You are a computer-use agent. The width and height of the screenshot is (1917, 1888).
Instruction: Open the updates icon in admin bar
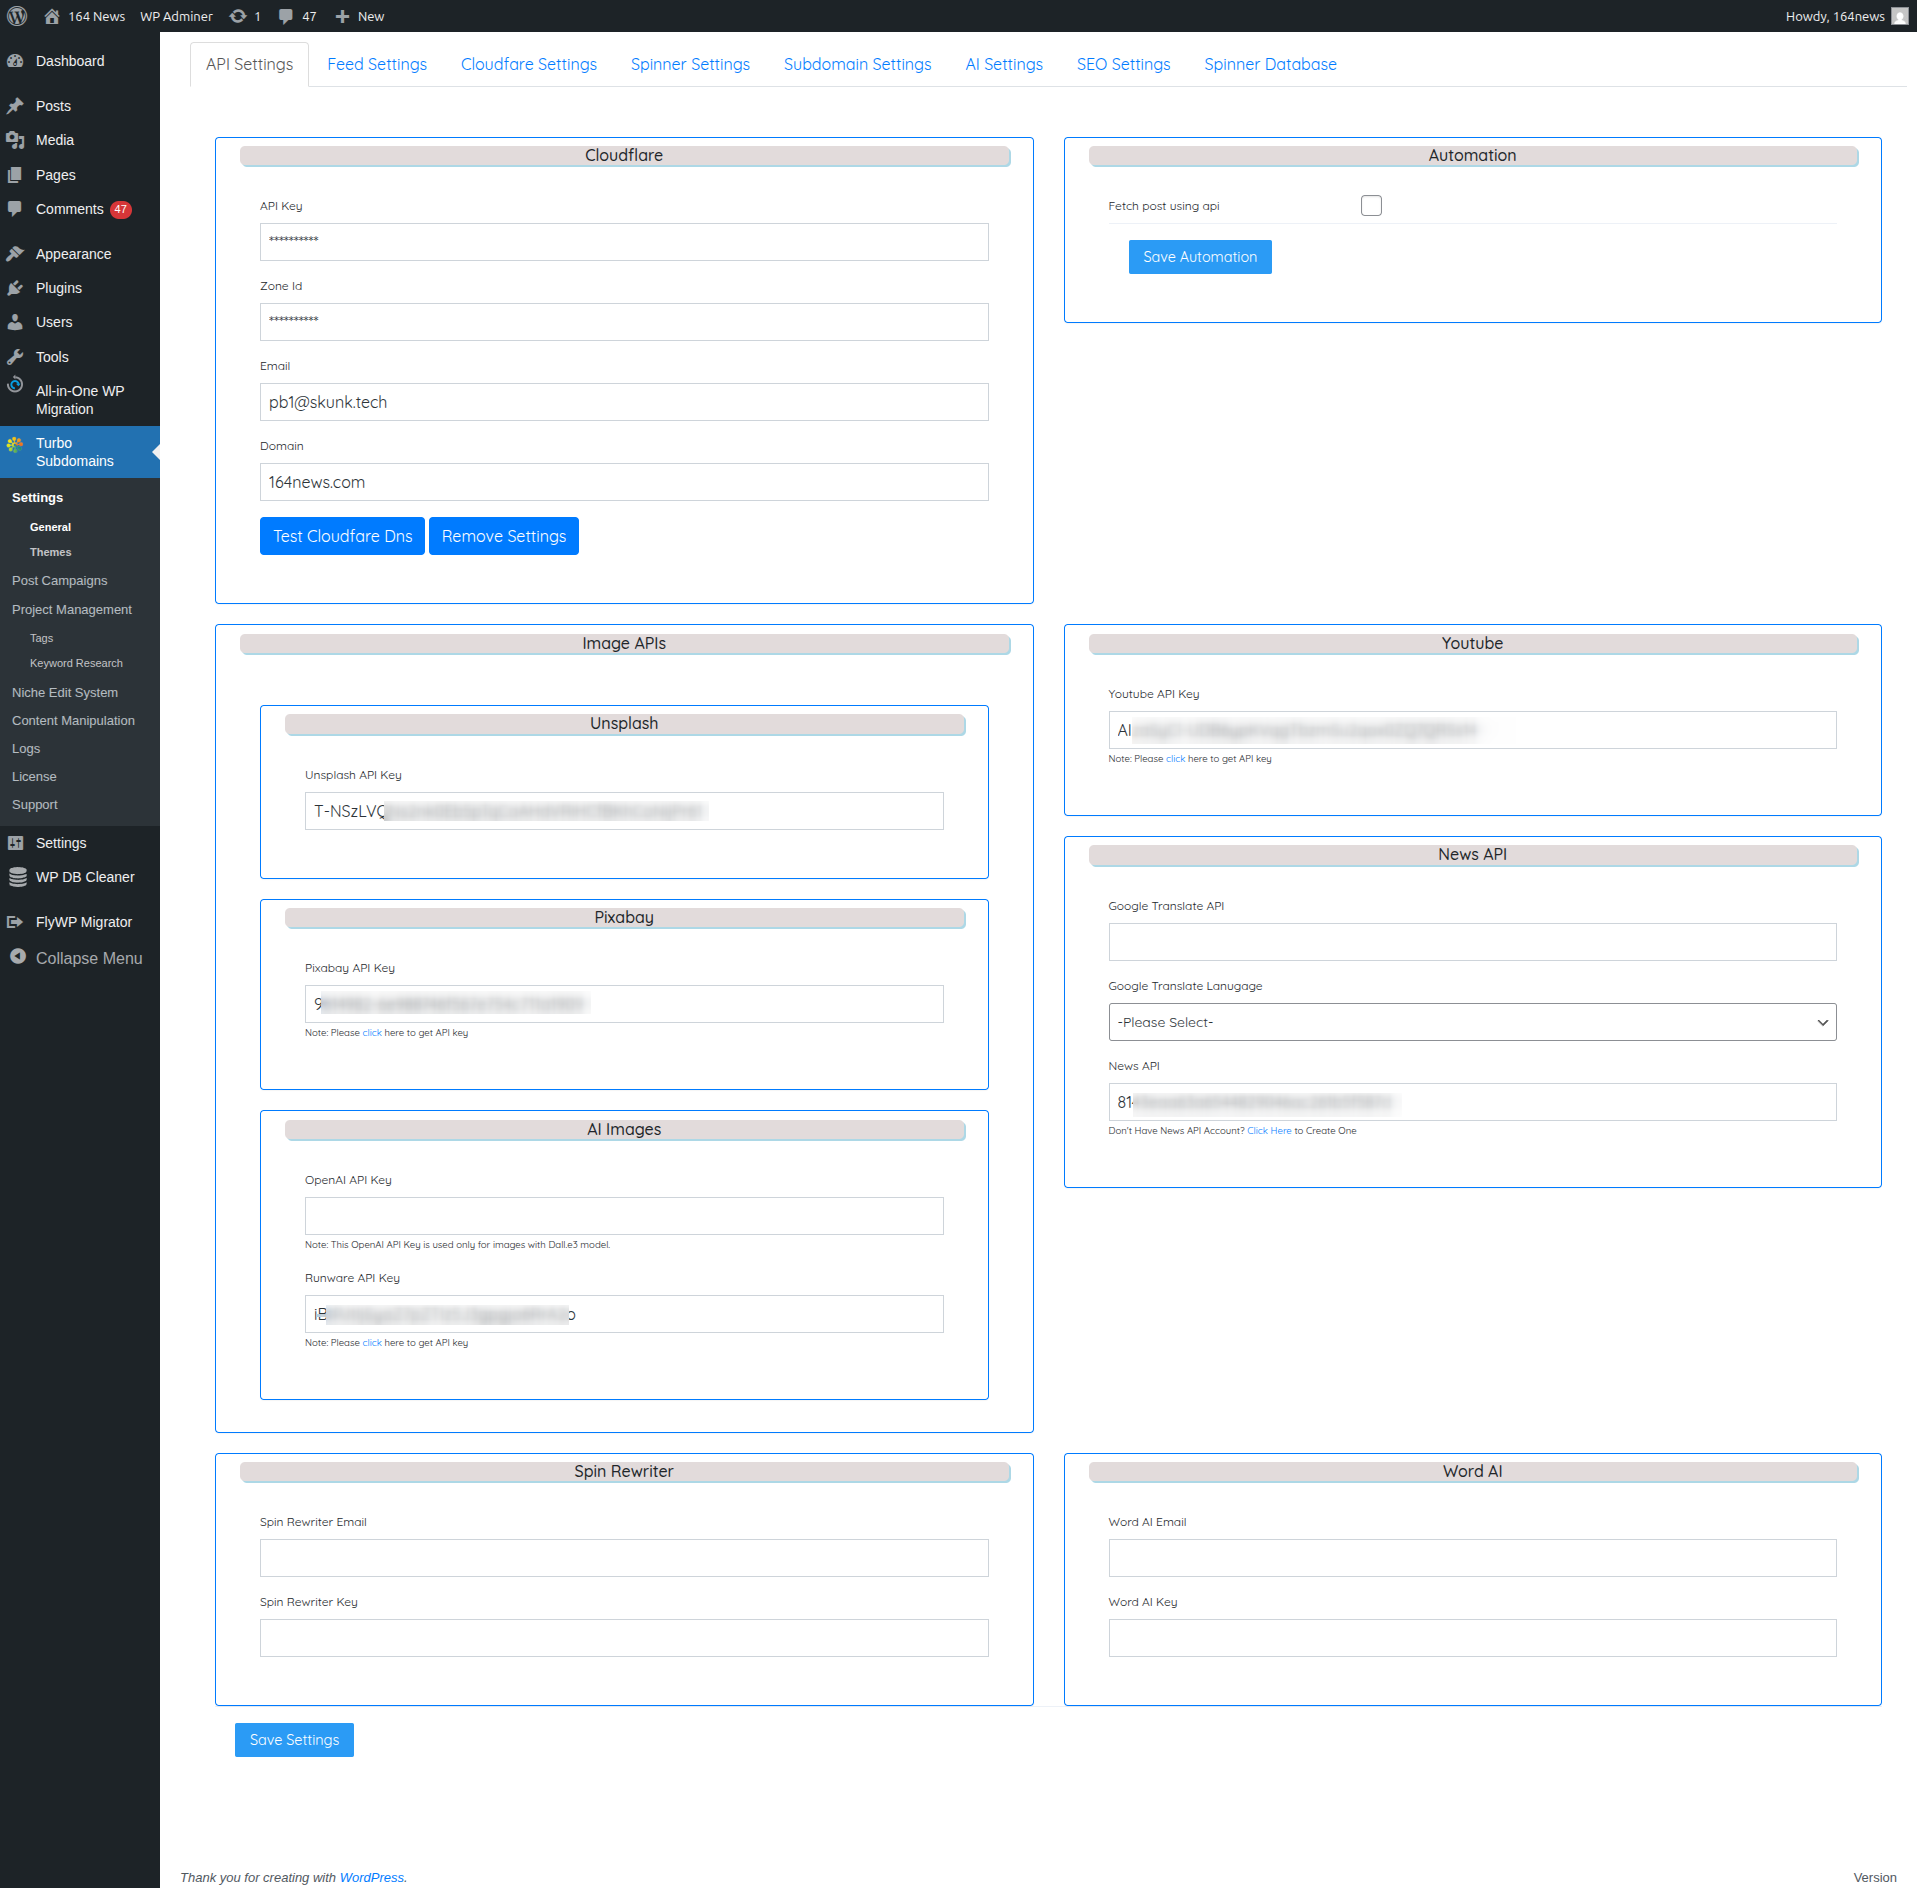pos(238,16)
